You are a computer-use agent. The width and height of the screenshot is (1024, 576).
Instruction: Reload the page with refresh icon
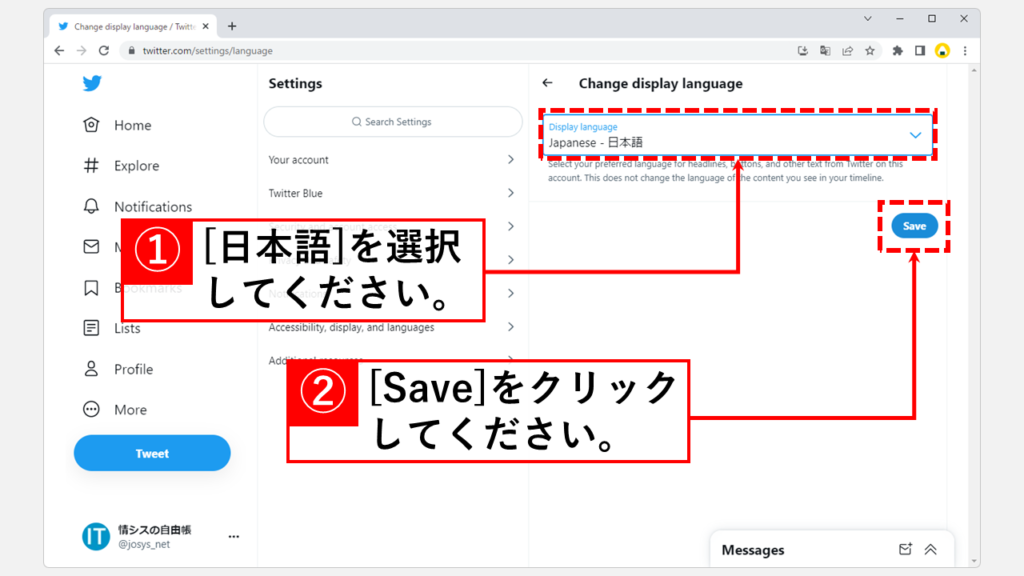(x=104, y=50)
